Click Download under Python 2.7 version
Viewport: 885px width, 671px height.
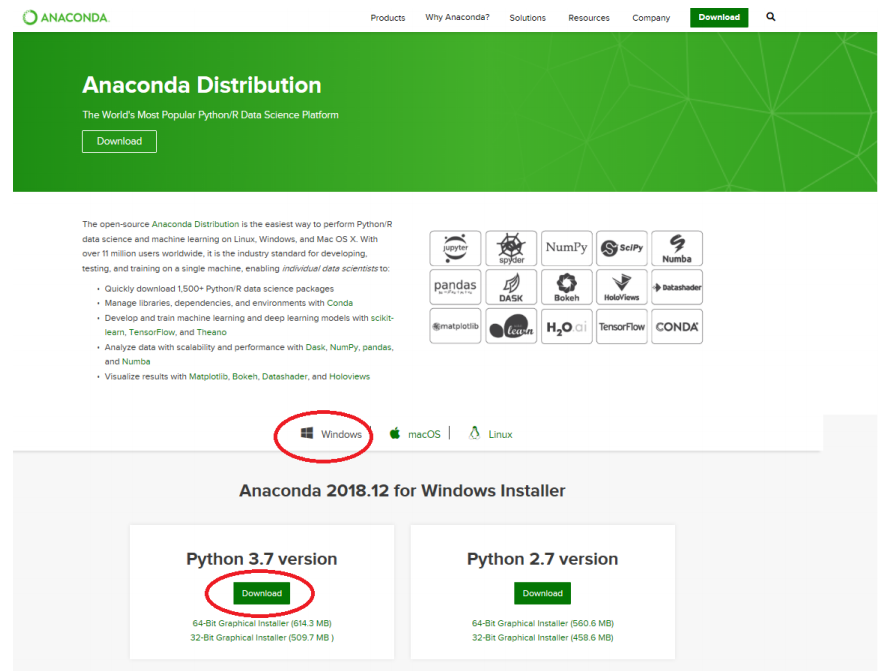tap(543, 593)
